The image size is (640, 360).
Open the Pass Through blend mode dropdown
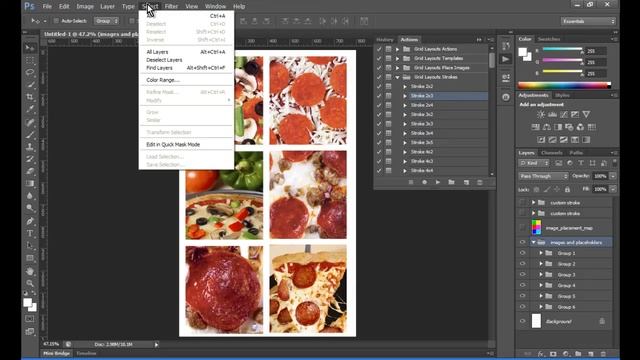pyautogui.click(x=543, y=176)
